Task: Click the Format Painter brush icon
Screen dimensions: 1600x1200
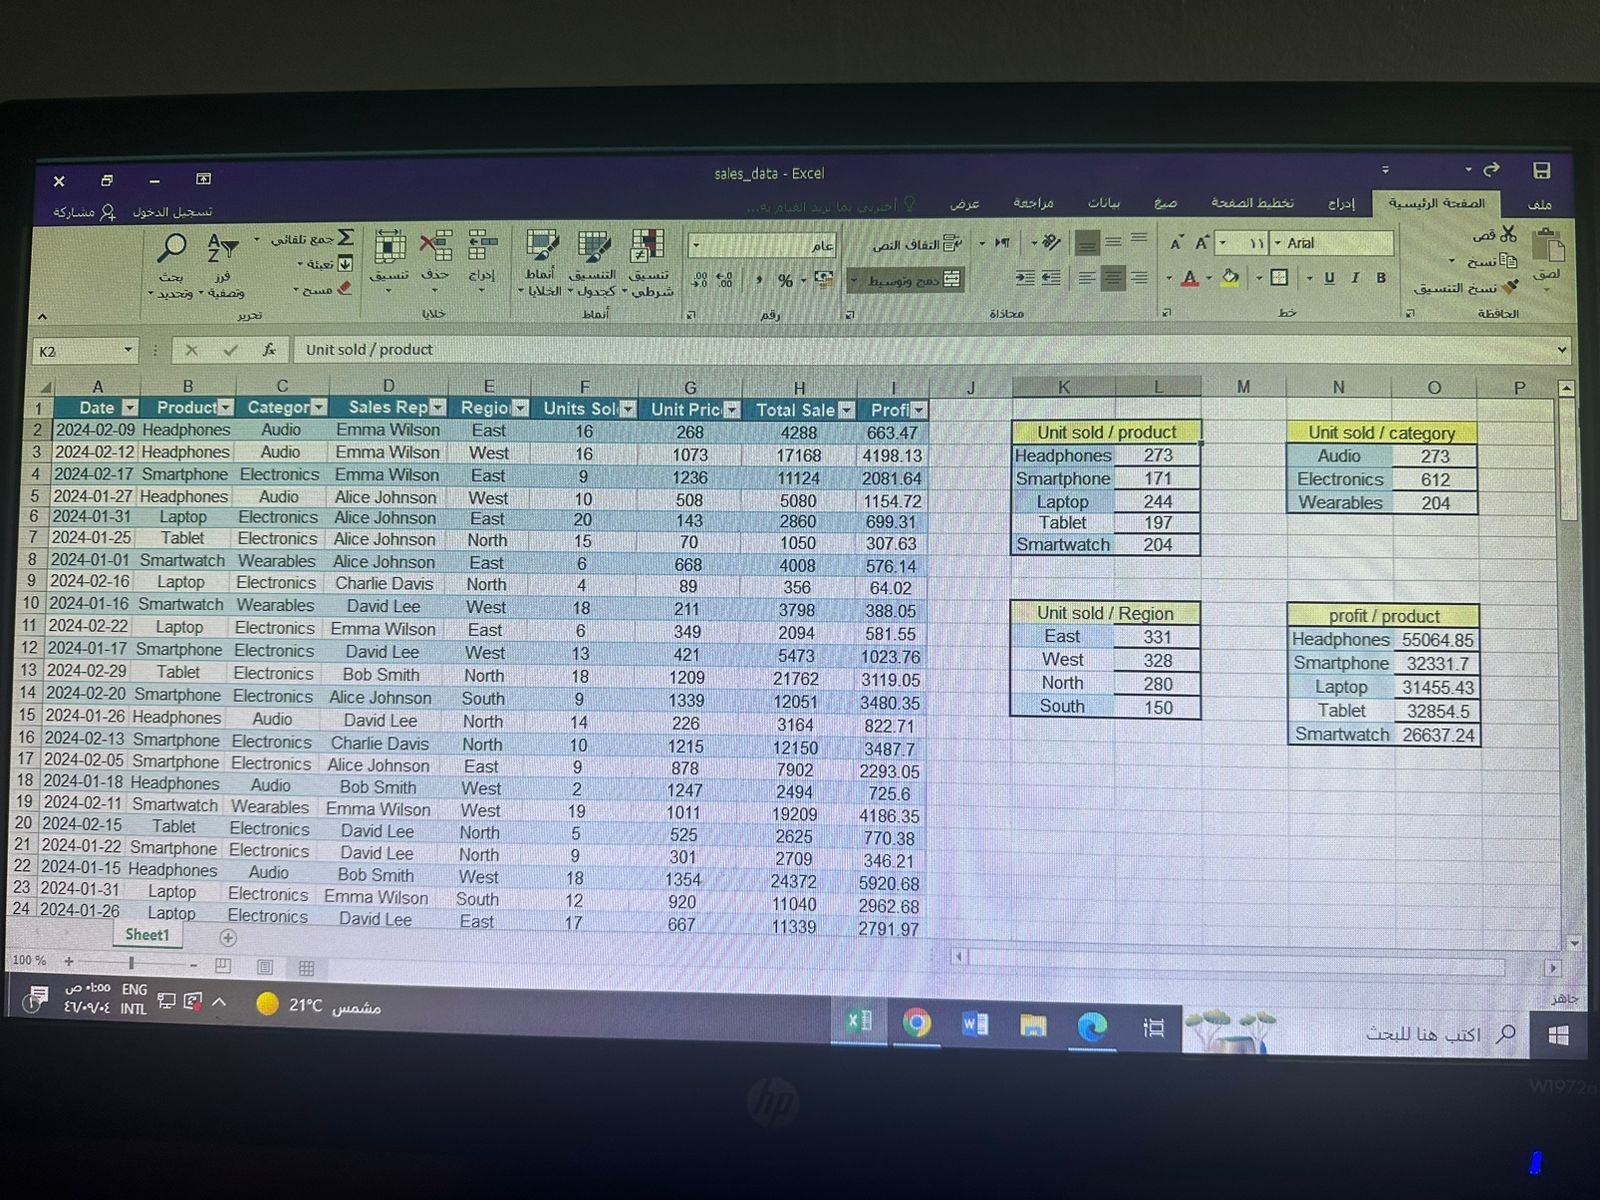Action: click(x=1510, y=287)
